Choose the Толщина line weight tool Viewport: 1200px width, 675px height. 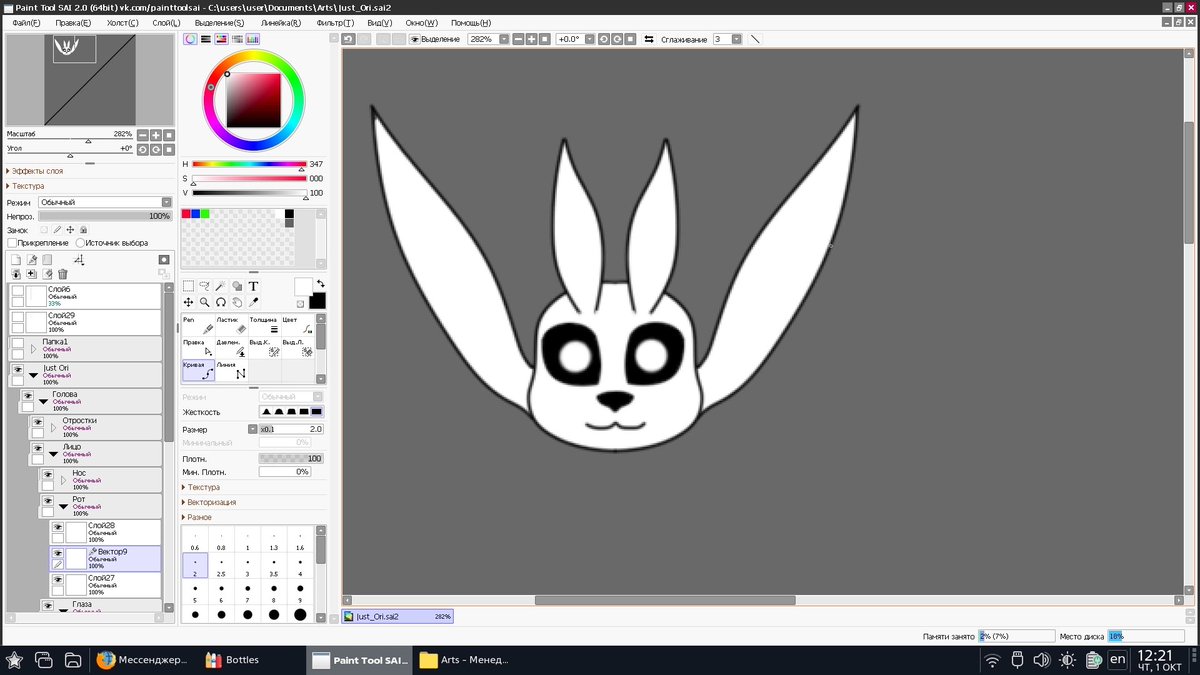point(264,325)
